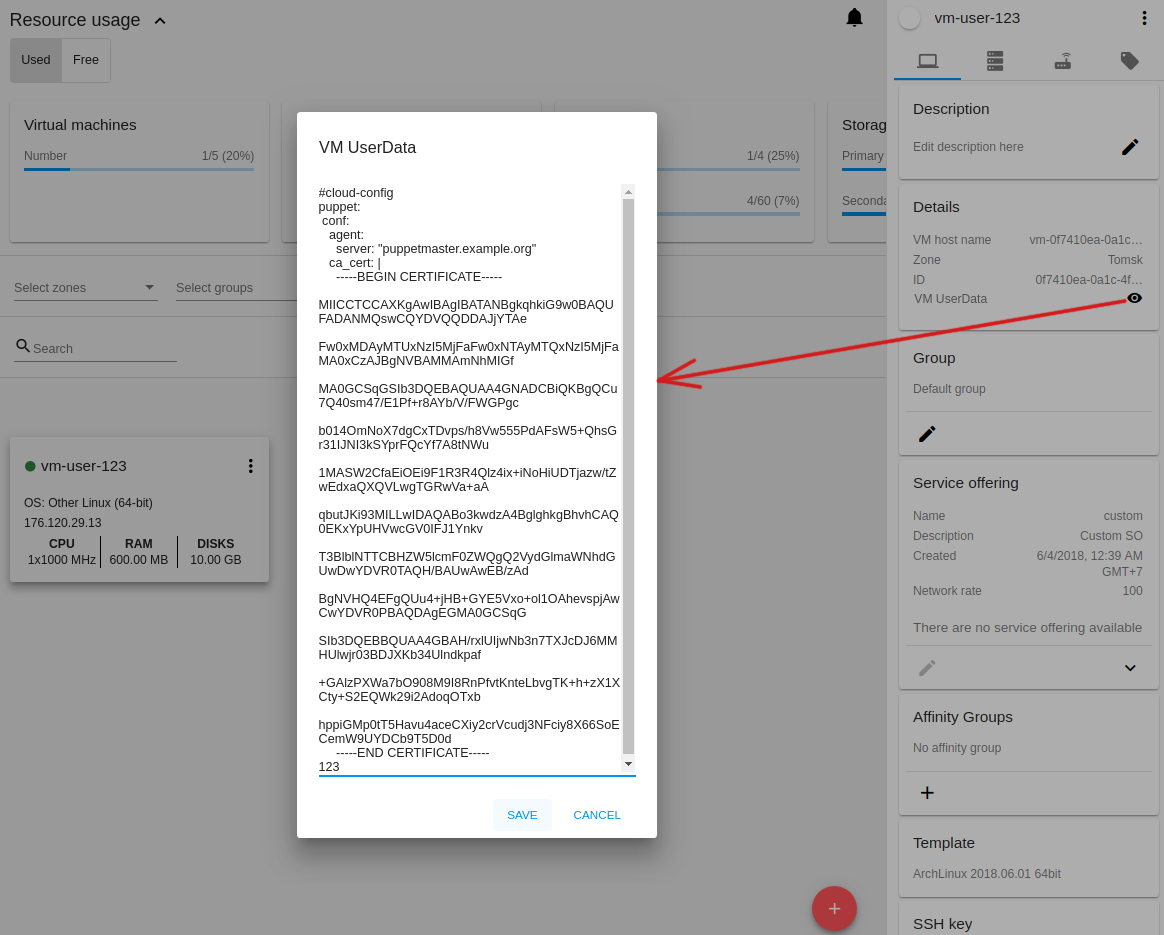Open the storage tab in the sidebar
The image size is (1164, 935).
[x=994, y=61]
